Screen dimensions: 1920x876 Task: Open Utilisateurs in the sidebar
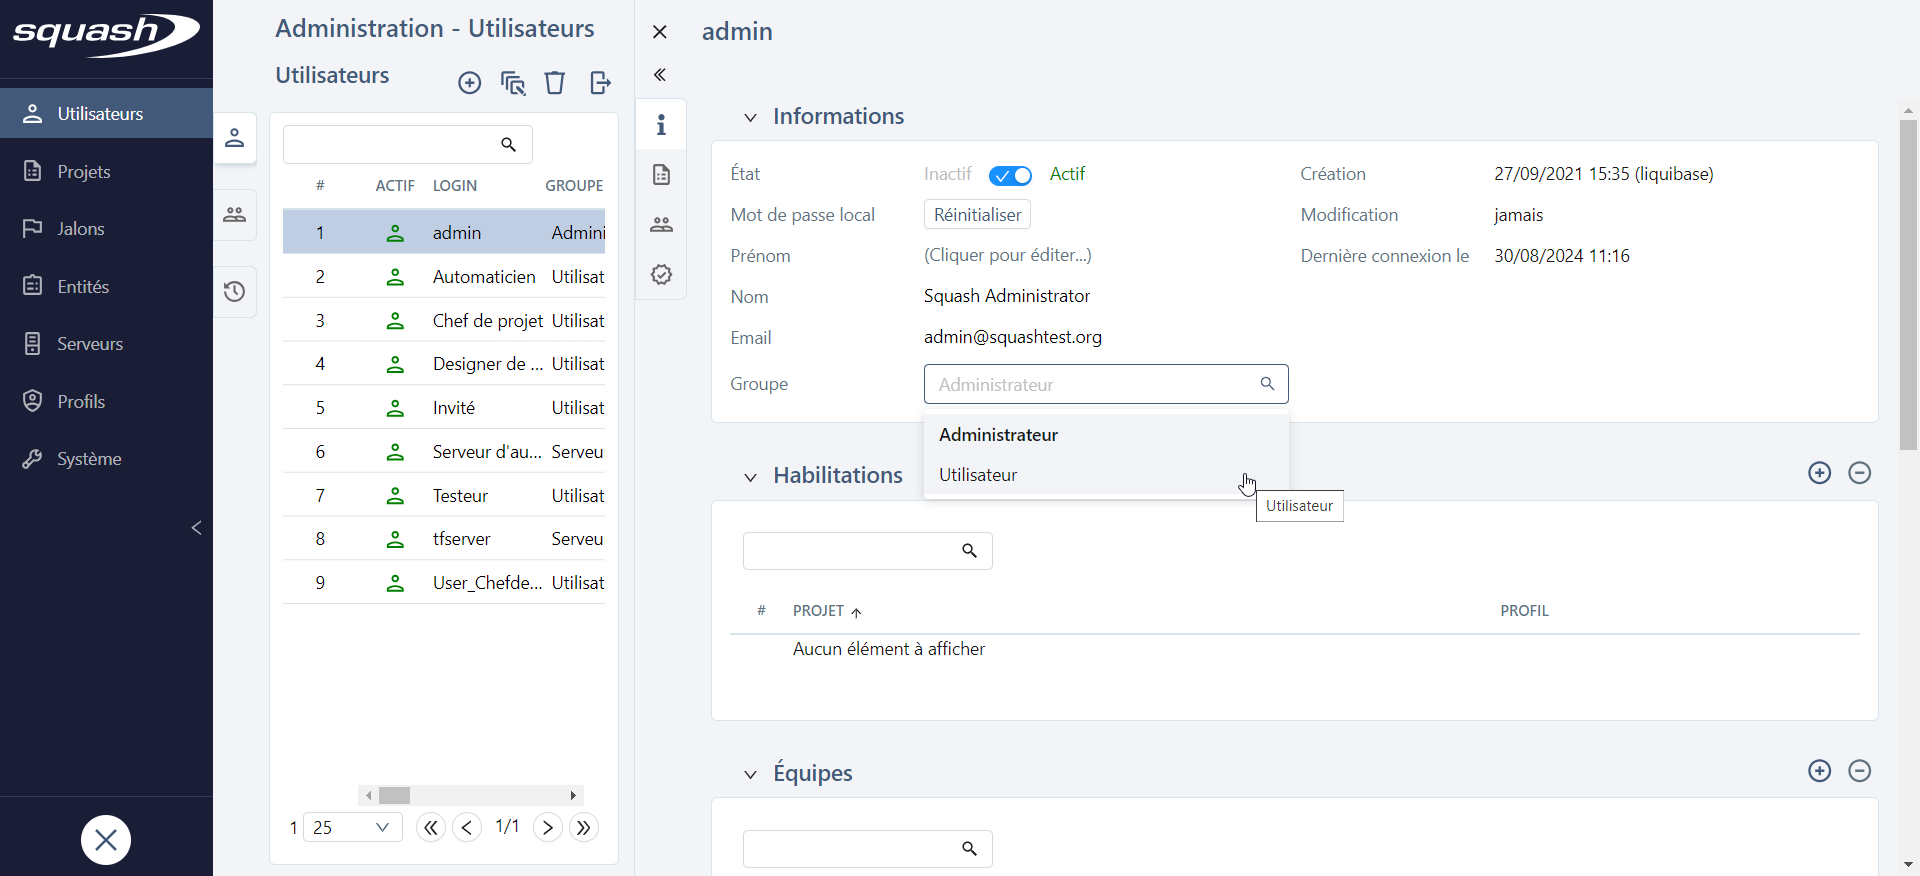tap(106, 114)
